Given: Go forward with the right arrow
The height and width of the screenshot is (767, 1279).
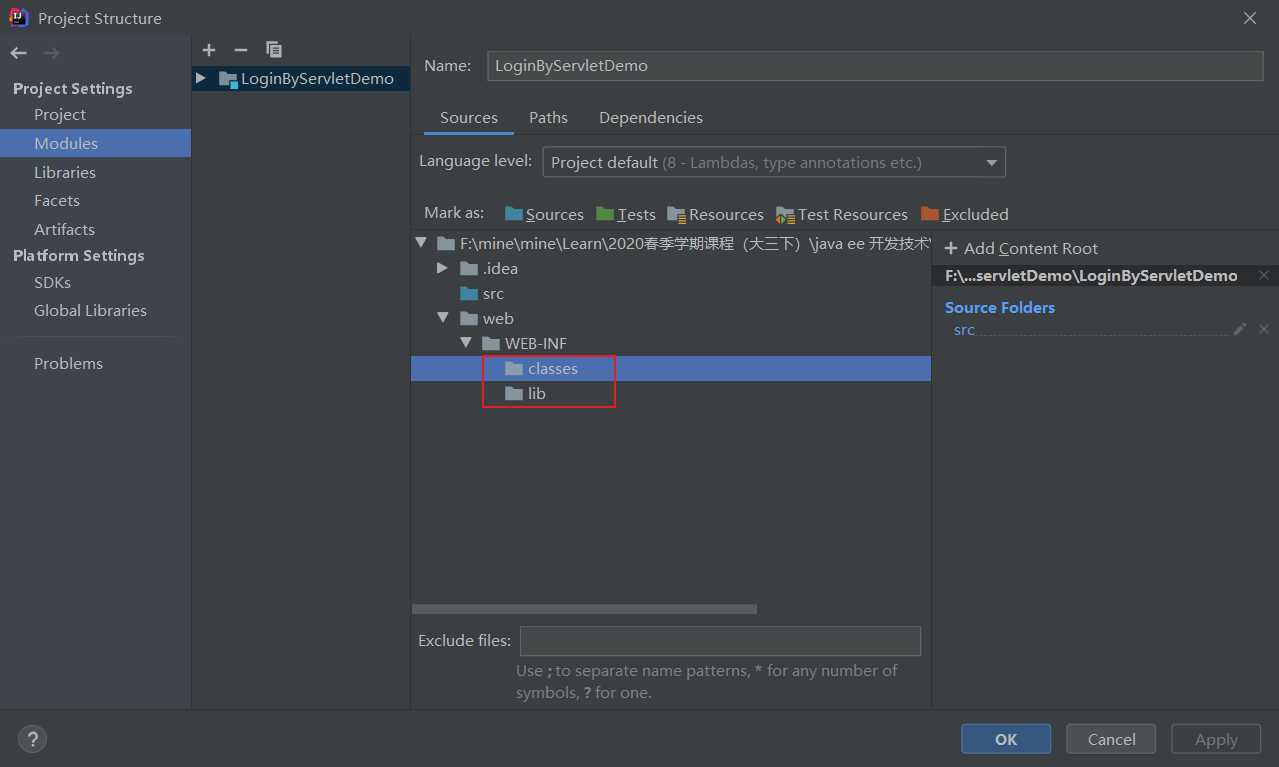Looking at the screenshot, I should (51, 53).
